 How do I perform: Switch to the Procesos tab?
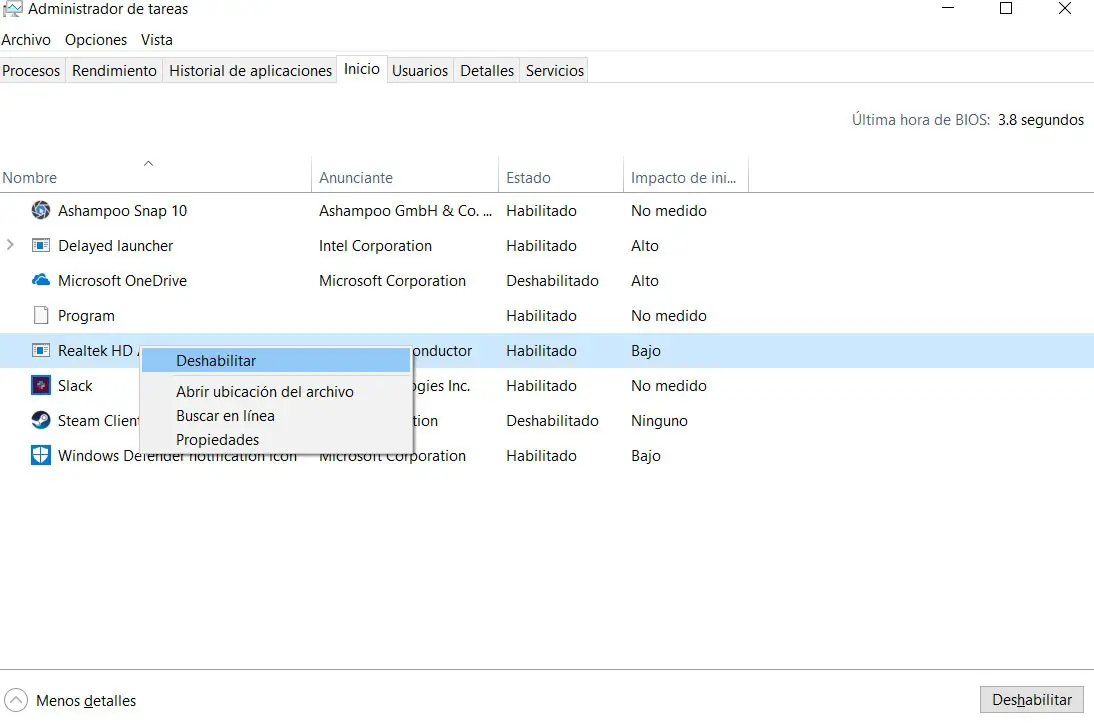(x=31, y=70)
